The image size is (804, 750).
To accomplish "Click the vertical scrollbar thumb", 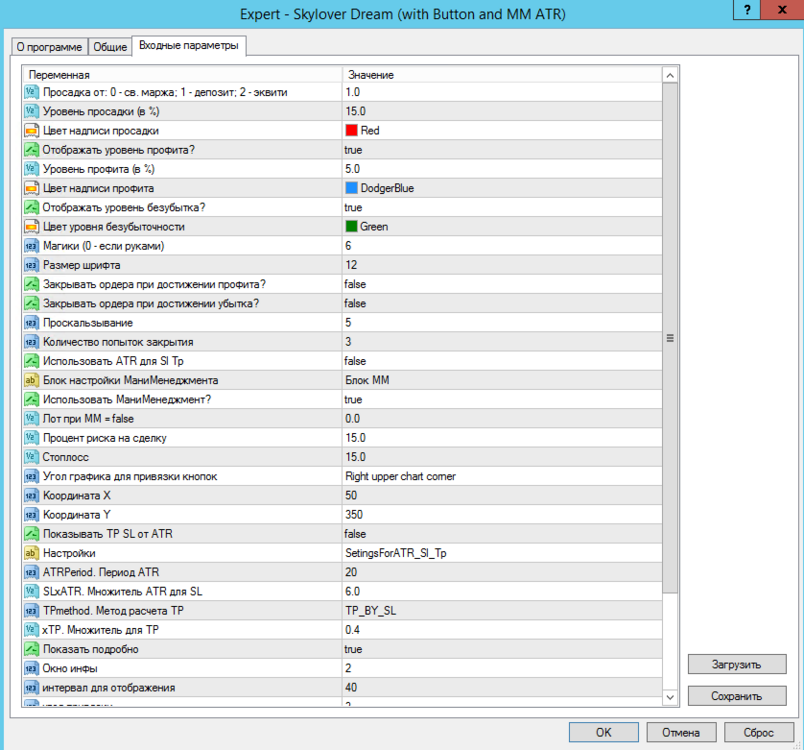I will tap(670, 338).
